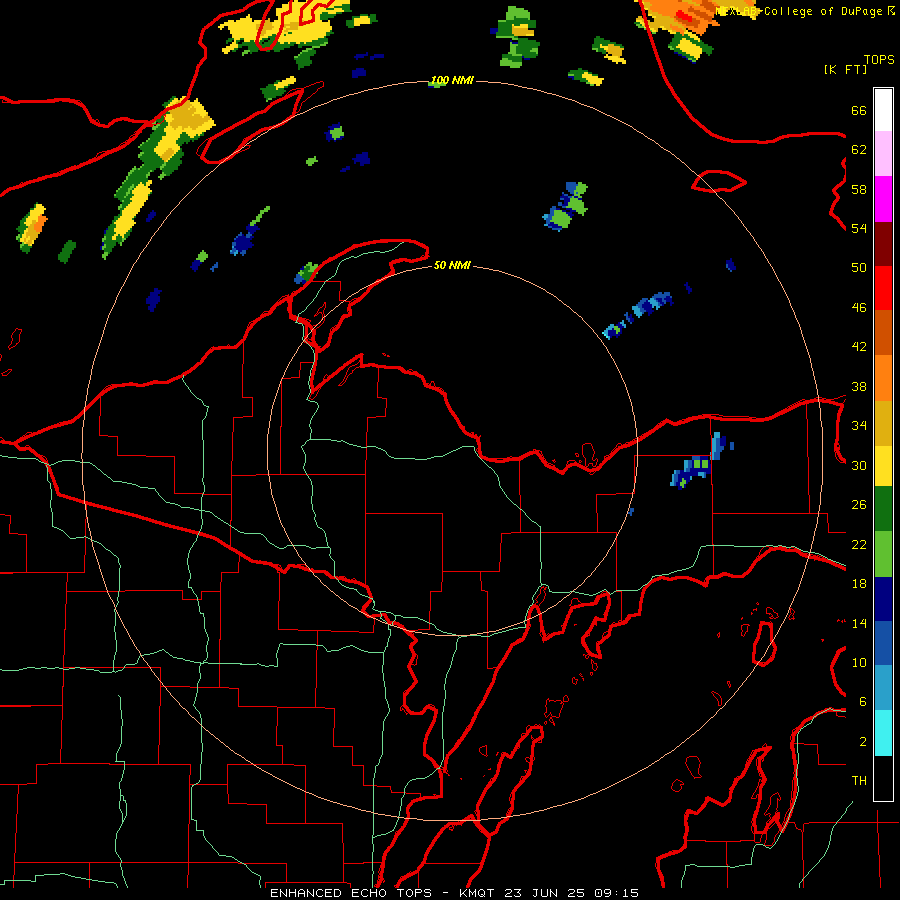Click the 50 value on the legend scale

coord(859,268)
